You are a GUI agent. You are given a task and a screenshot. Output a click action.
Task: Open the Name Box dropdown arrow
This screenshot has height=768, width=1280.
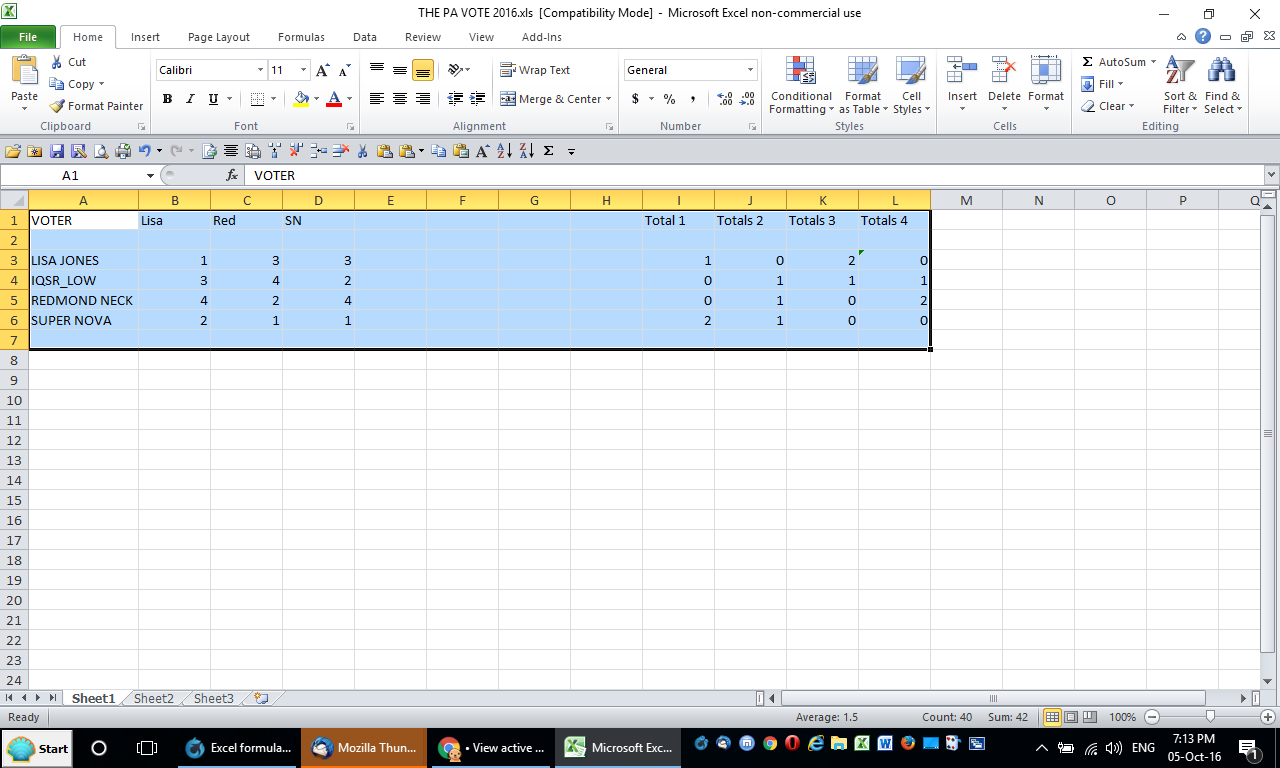click(150, 176)
